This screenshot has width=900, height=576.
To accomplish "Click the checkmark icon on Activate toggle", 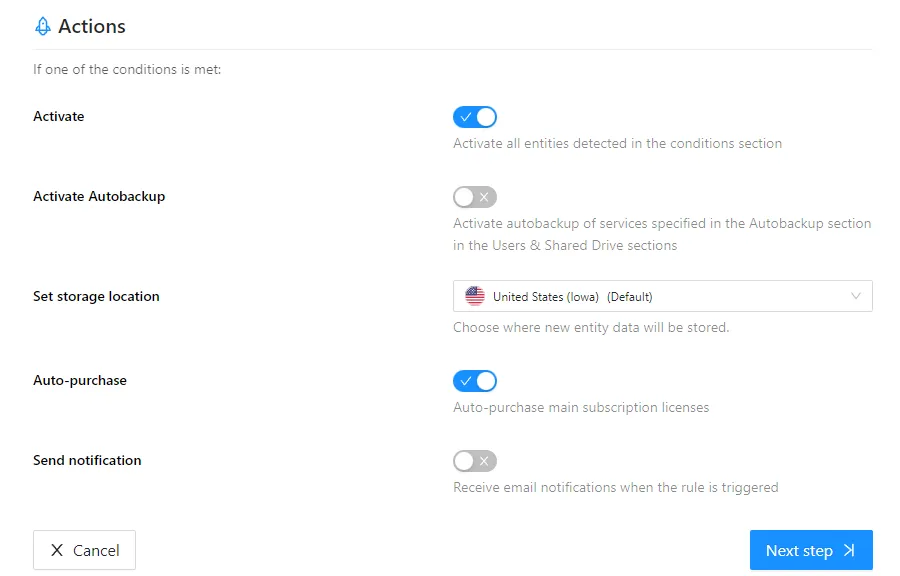I will [x=468, y=116].
